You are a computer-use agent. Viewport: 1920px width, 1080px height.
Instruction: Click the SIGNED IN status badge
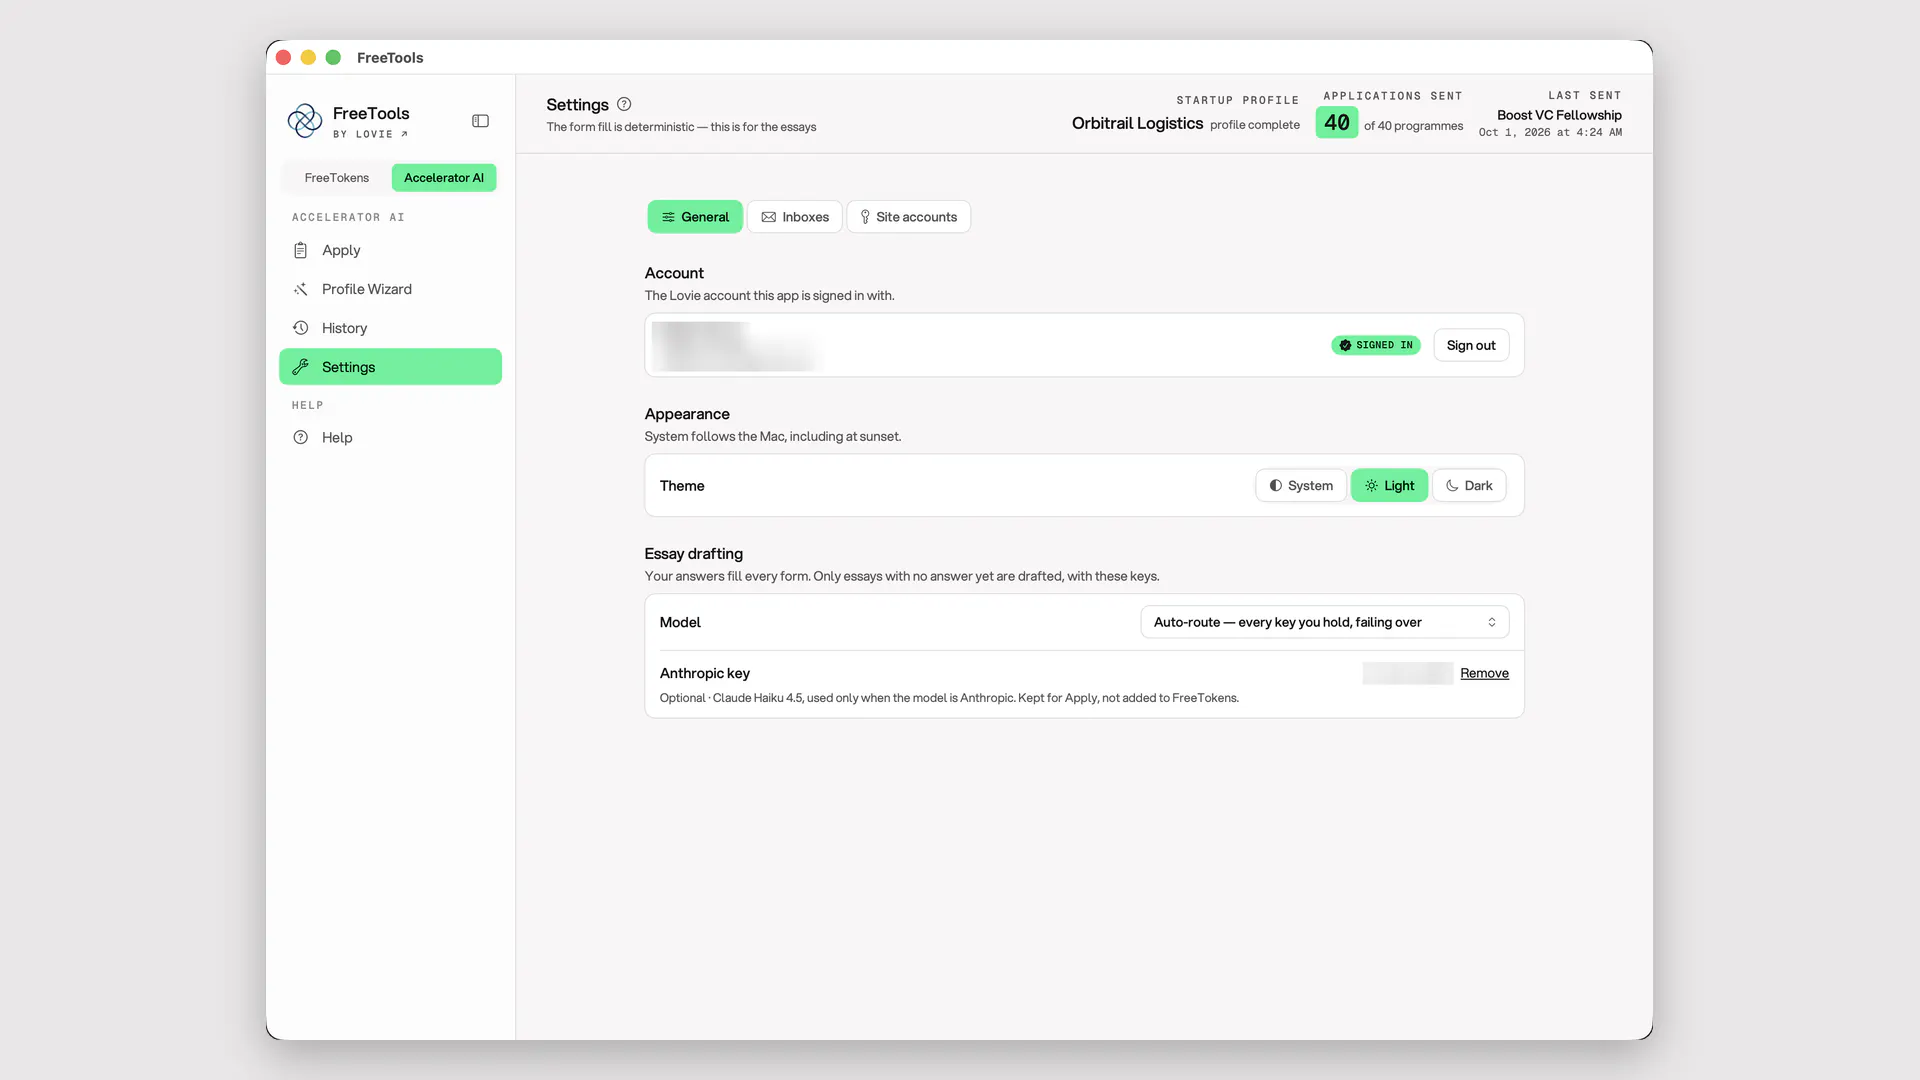click(1376, 345)
